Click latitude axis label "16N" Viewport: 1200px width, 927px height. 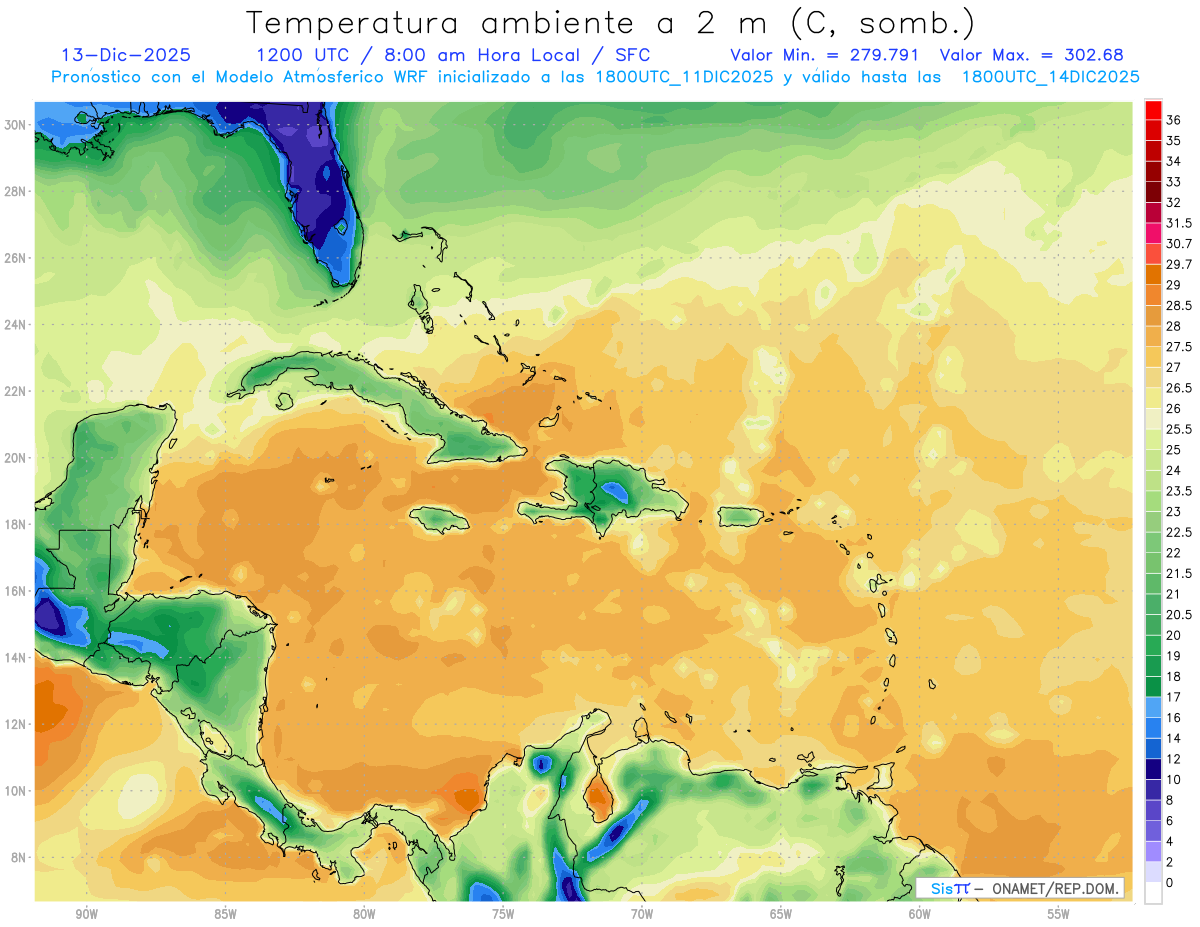tap(16, 591)
